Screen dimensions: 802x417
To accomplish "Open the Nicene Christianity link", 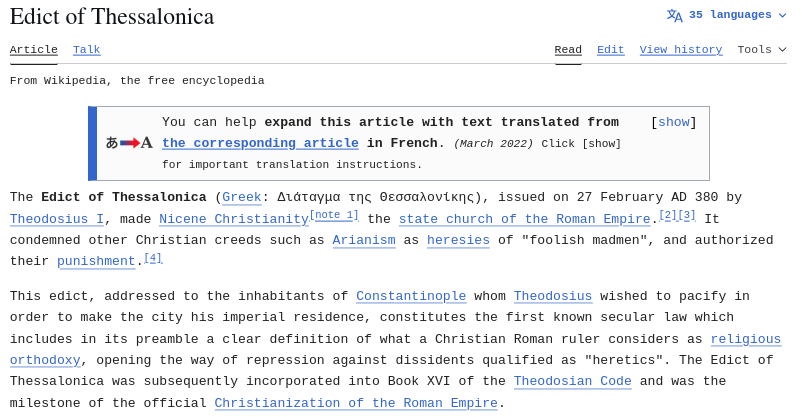I will pos(234,219).
